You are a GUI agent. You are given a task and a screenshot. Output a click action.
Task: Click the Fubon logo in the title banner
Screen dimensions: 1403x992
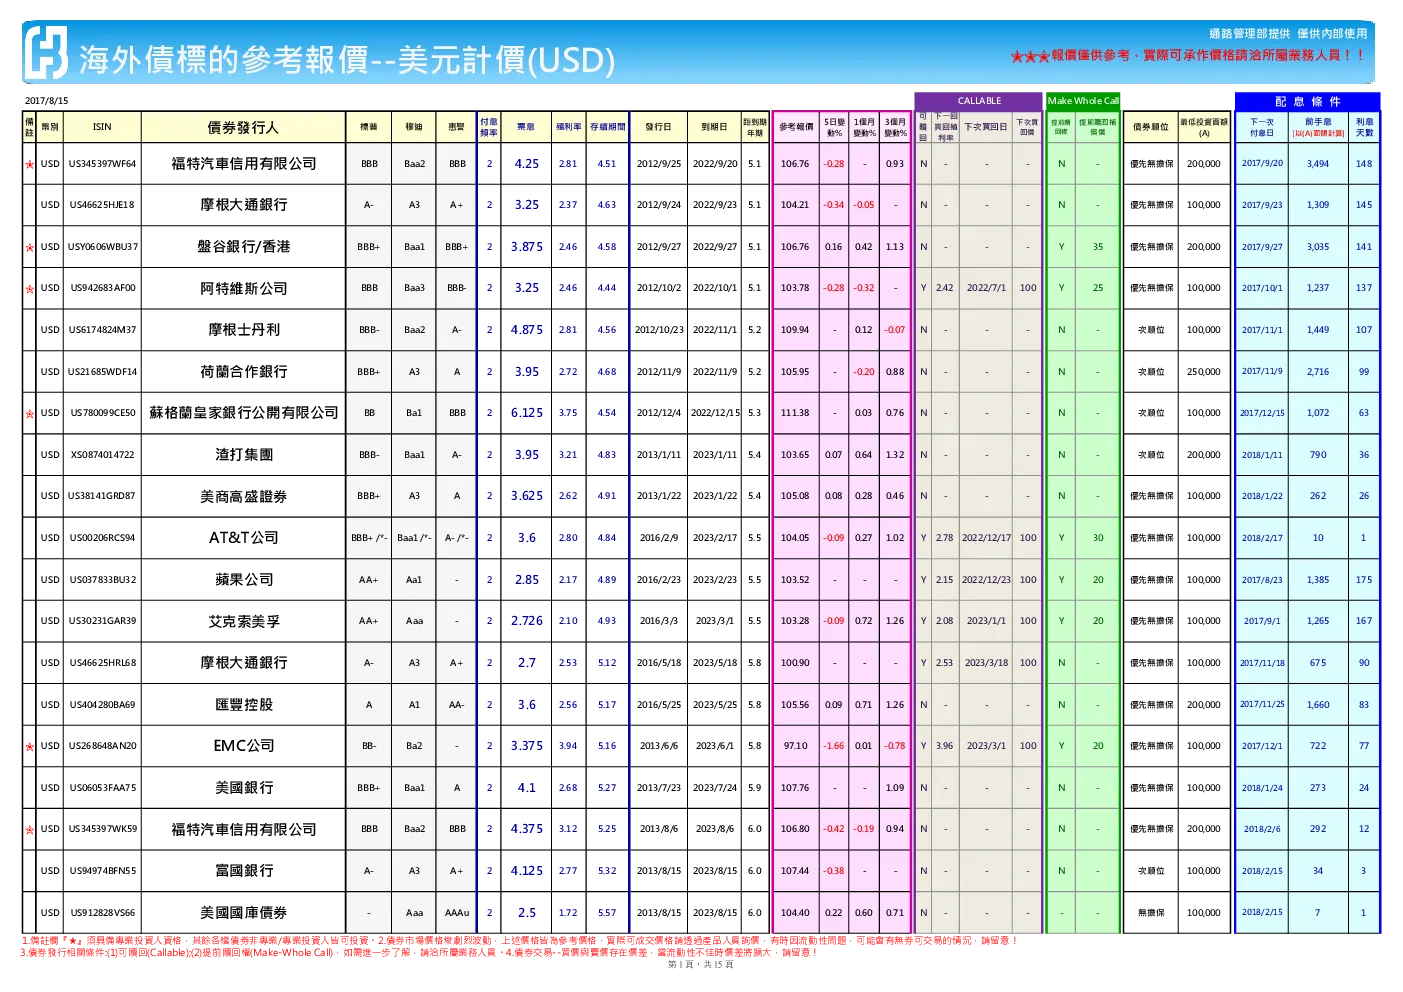(x=46, y=52)
